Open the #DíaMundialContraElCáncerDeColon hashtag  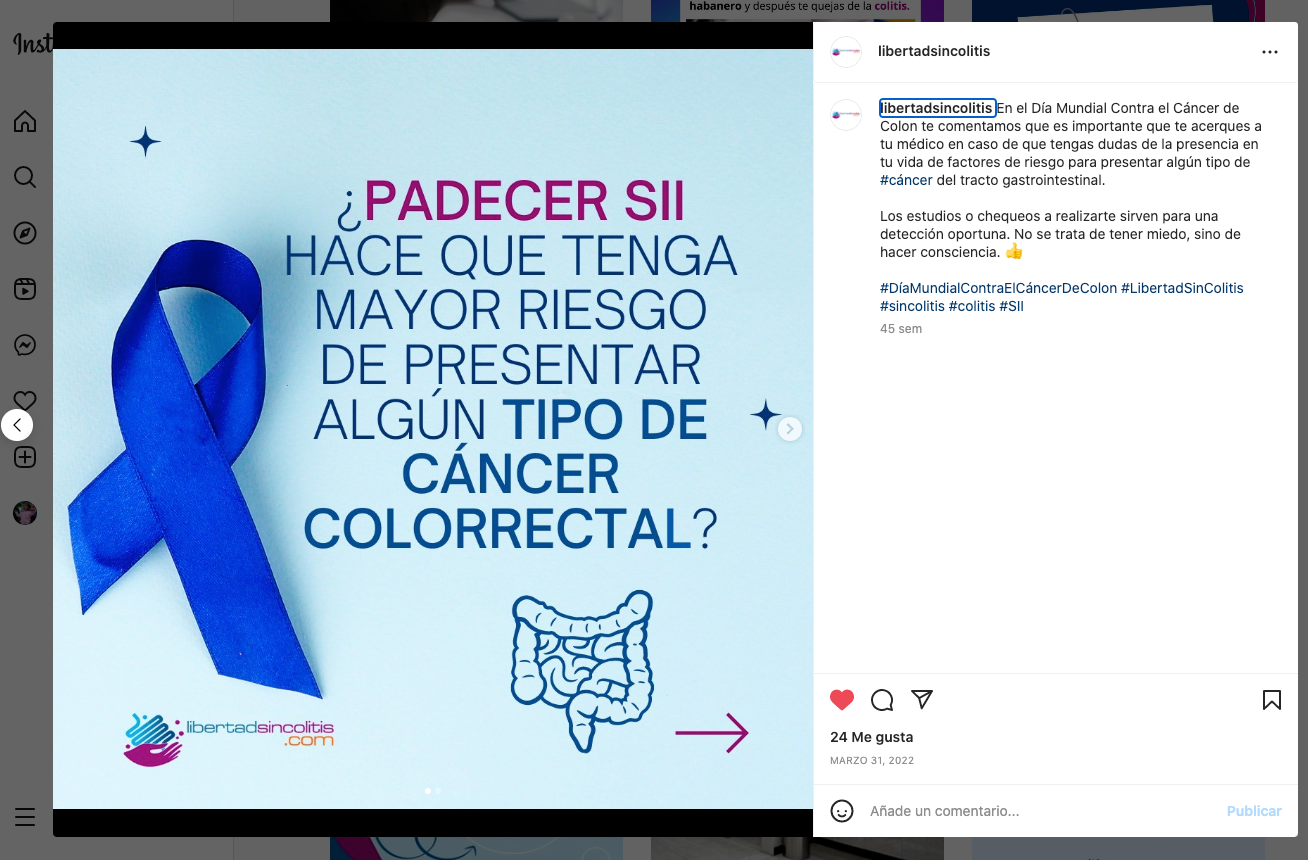tap(998, 288)
